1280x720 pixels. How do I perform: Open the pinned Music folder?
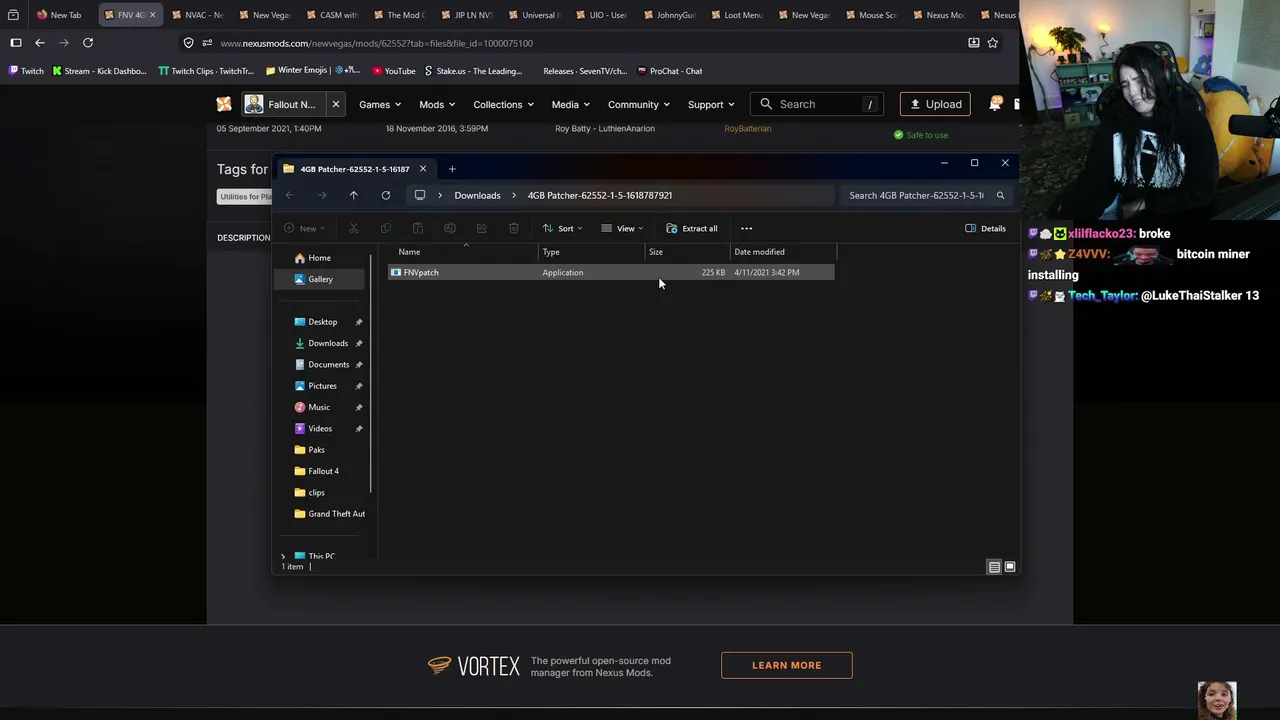pos(318,407)
